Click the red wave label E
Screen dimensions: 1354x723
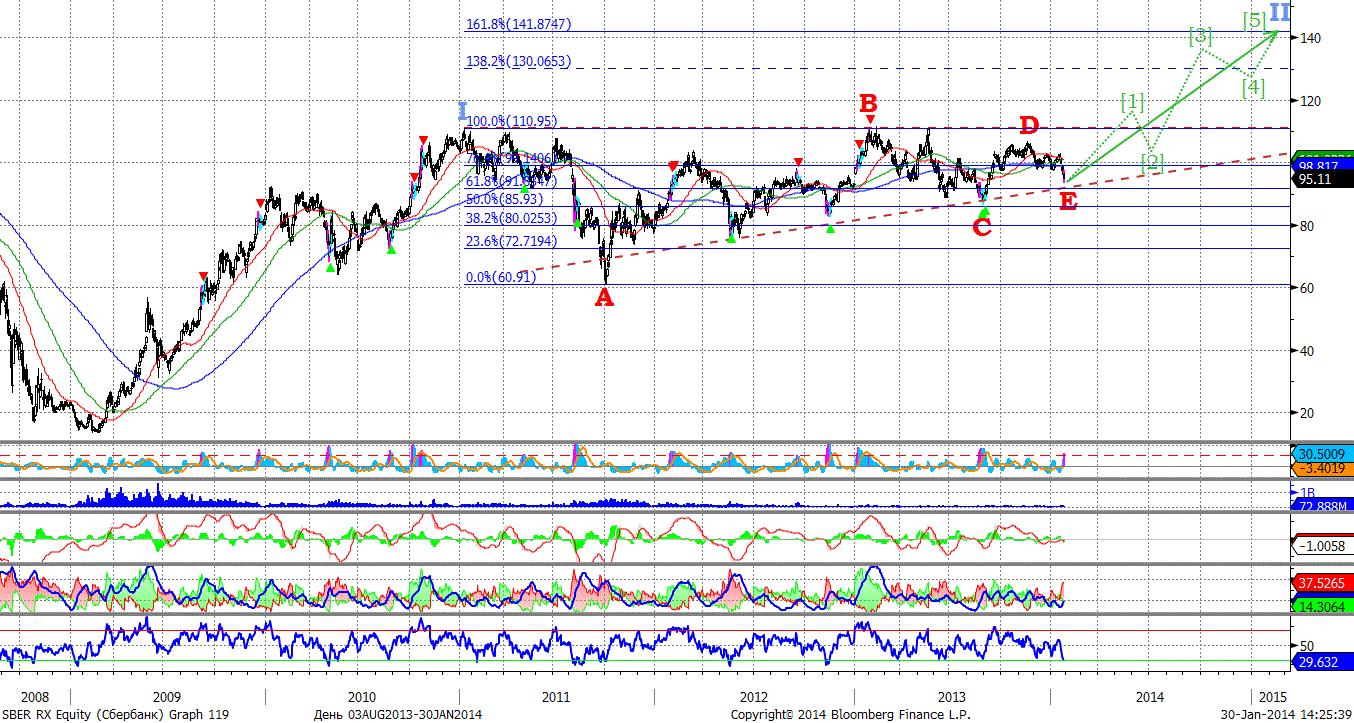tap(1068, 201)
